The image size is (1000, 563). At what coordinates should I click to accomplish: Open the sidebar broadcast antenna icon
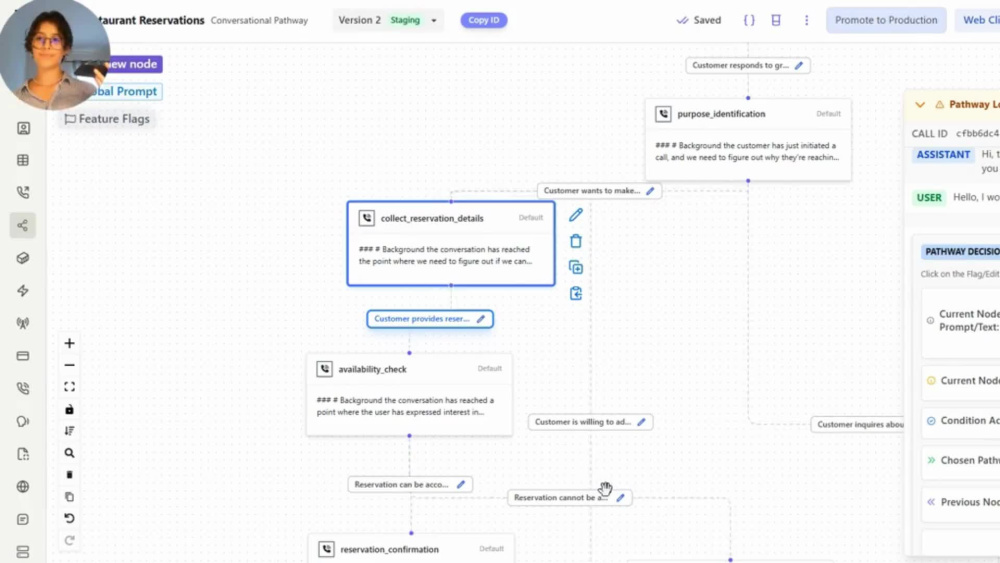[23, 323]
